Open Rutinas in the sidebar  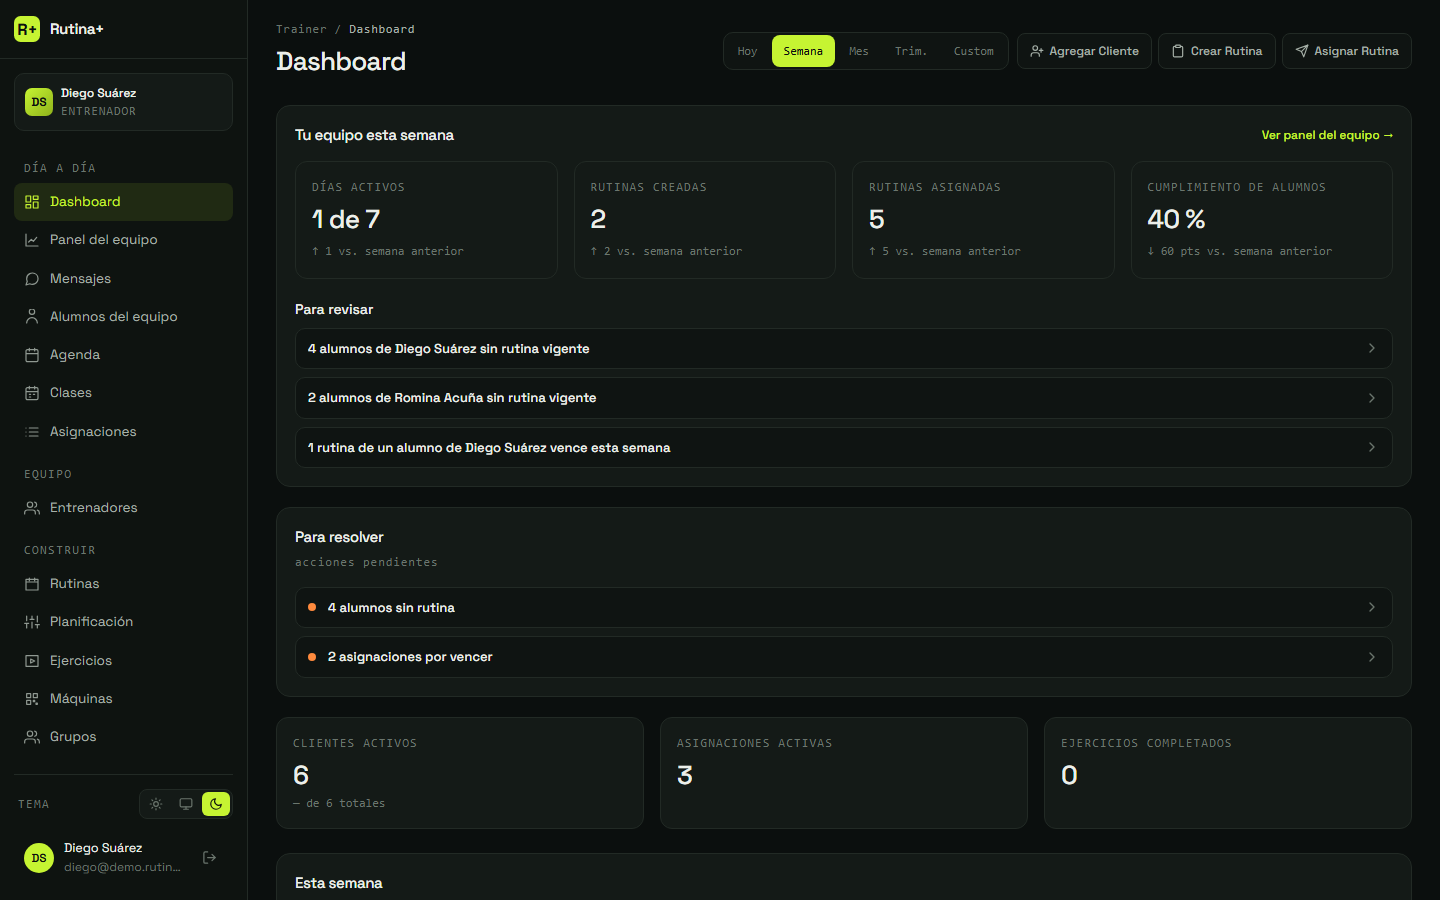123,584
